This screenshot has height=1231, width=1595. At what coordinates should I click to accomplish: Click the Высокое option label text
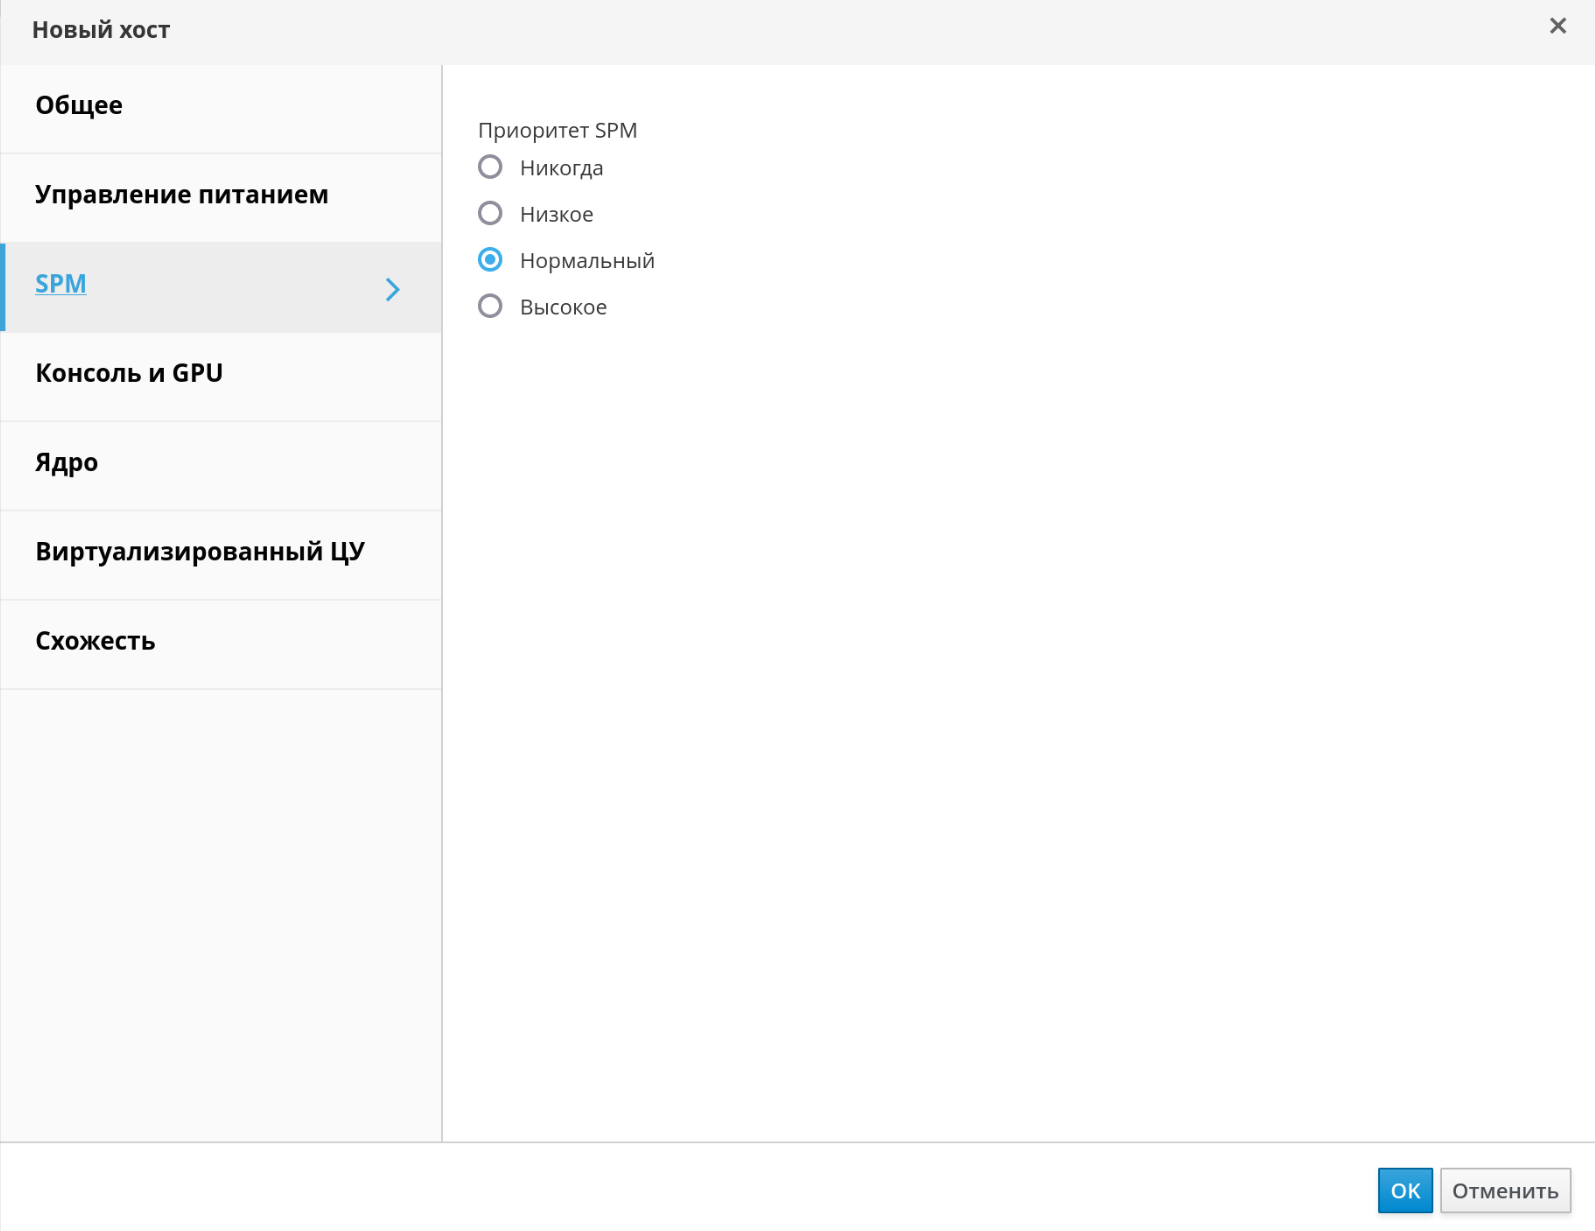[x=563, y=307]
